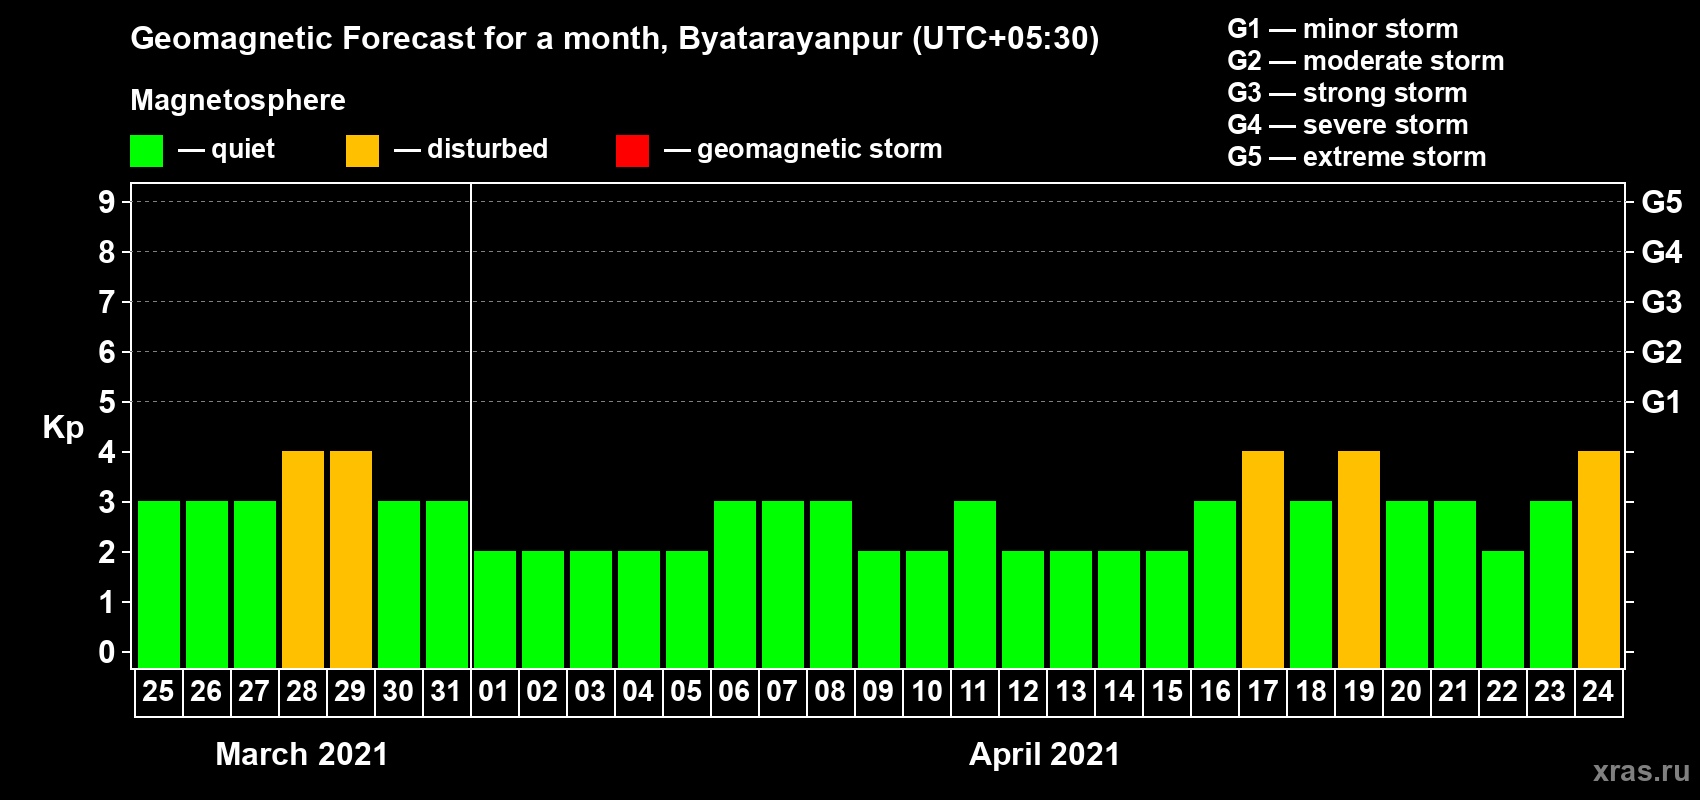Viewport: 1700px width, 800px height.
Task: Click the date cell labeled 25
Action: (x=159, y=692)
